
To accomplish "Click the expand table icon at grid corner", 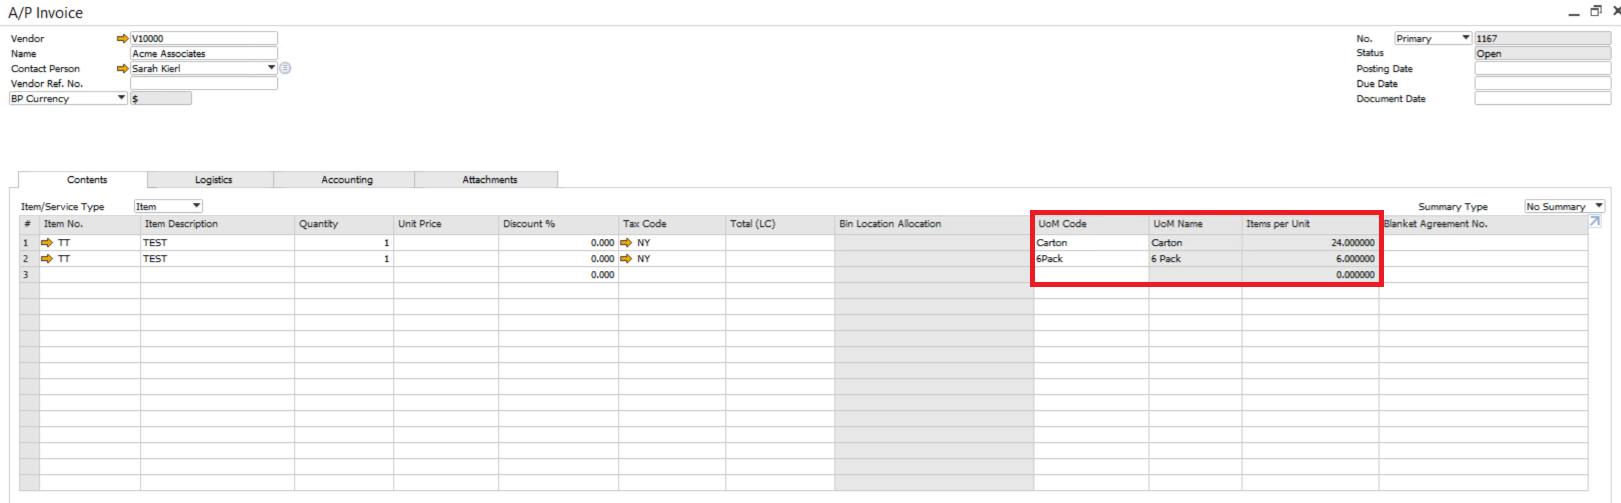I will click(1595, 222).
